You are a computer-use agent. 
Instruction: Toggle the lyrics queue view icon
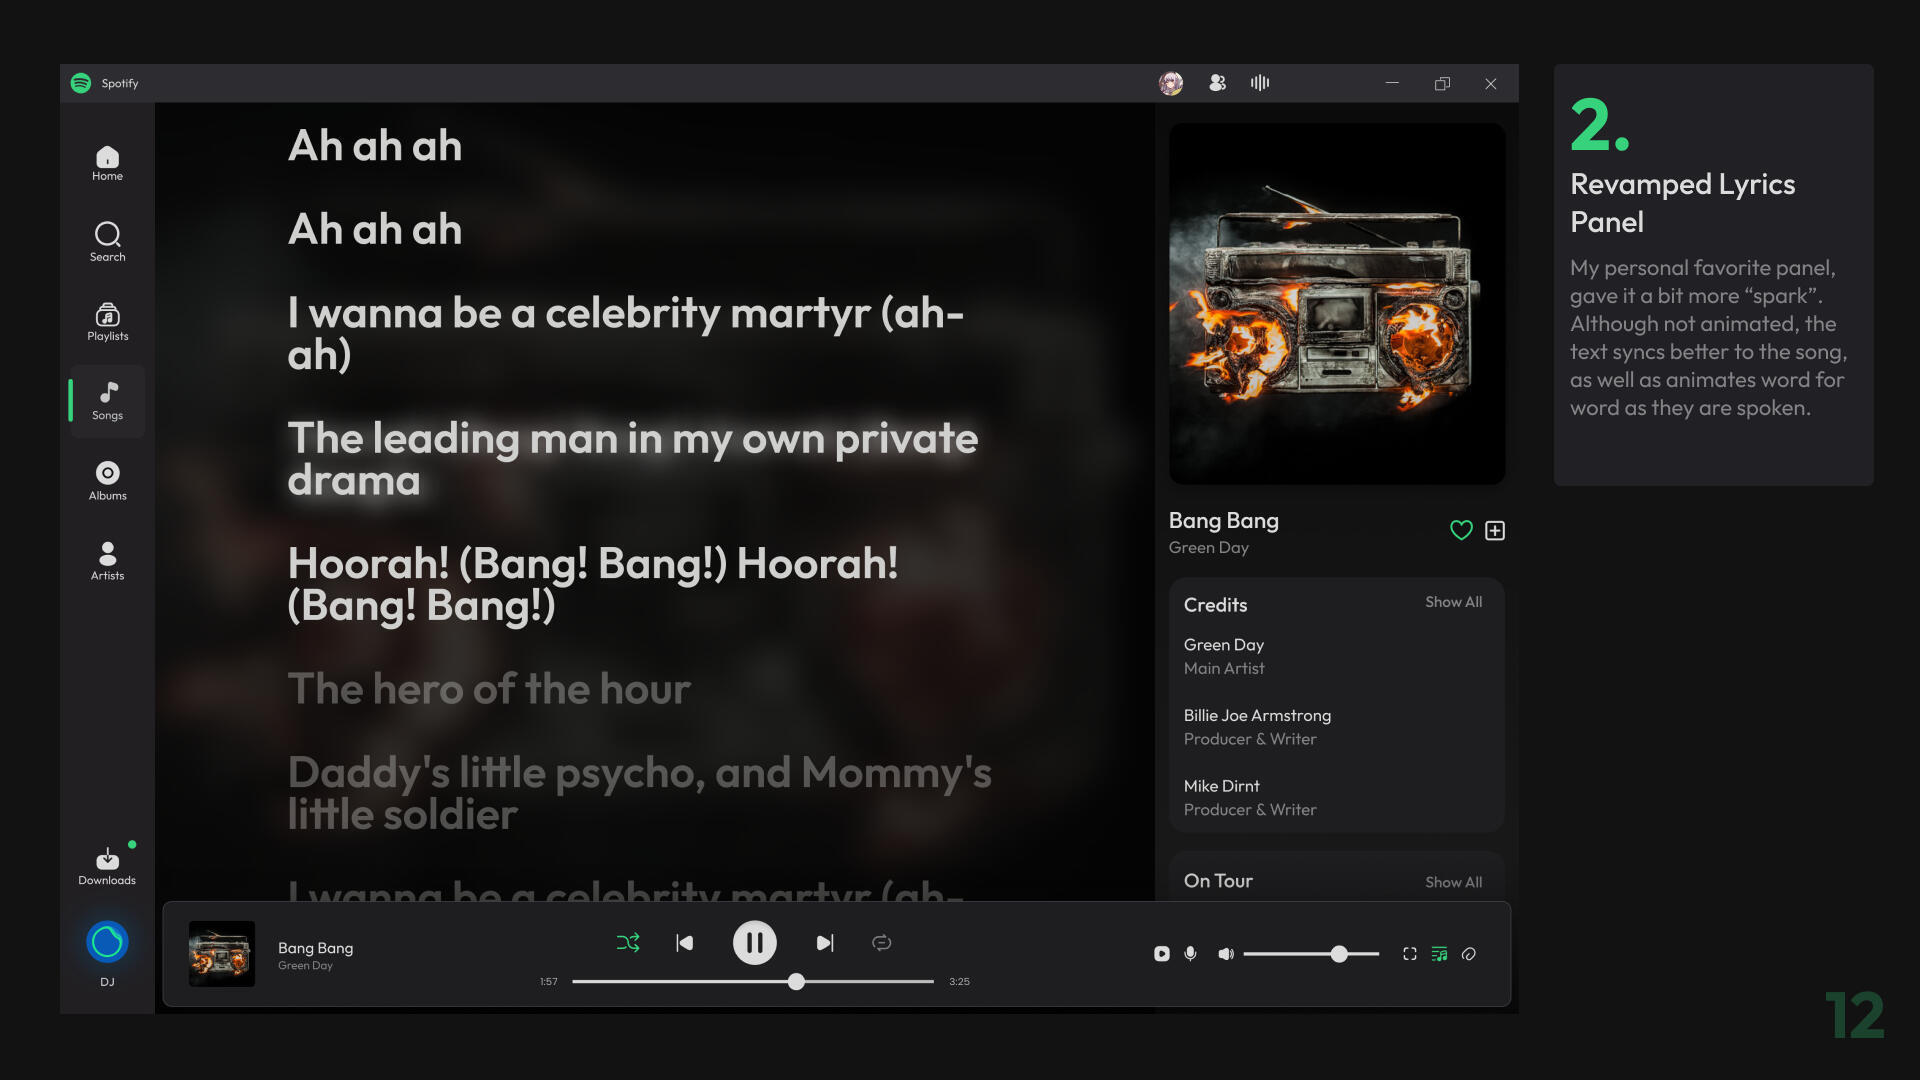click(1439, 954)
